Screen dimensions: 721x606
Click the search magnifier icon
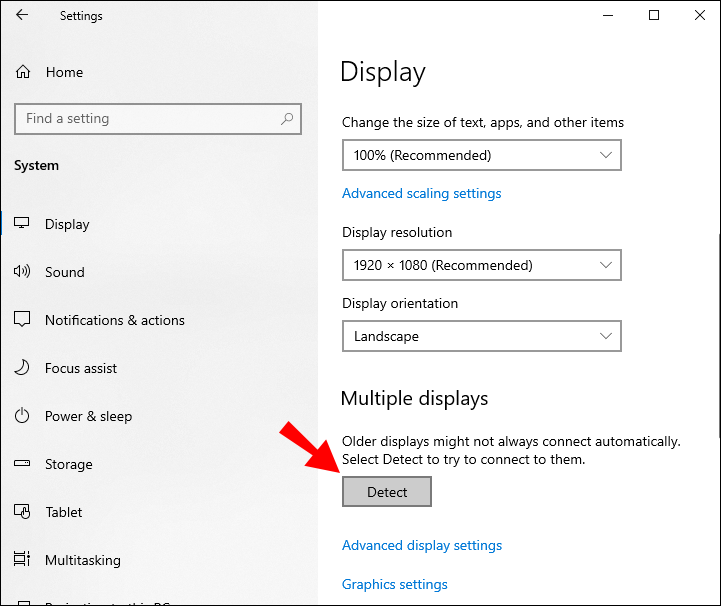tap(287, 119)
